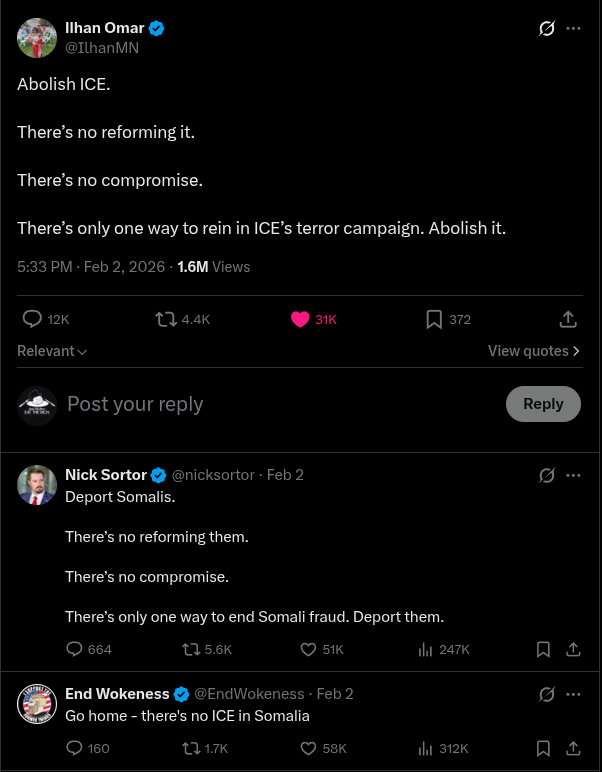Open Ilhan Omar's profile avatar
The height and width of the screenshot is (772, 602).
click(x=37, y=38)
